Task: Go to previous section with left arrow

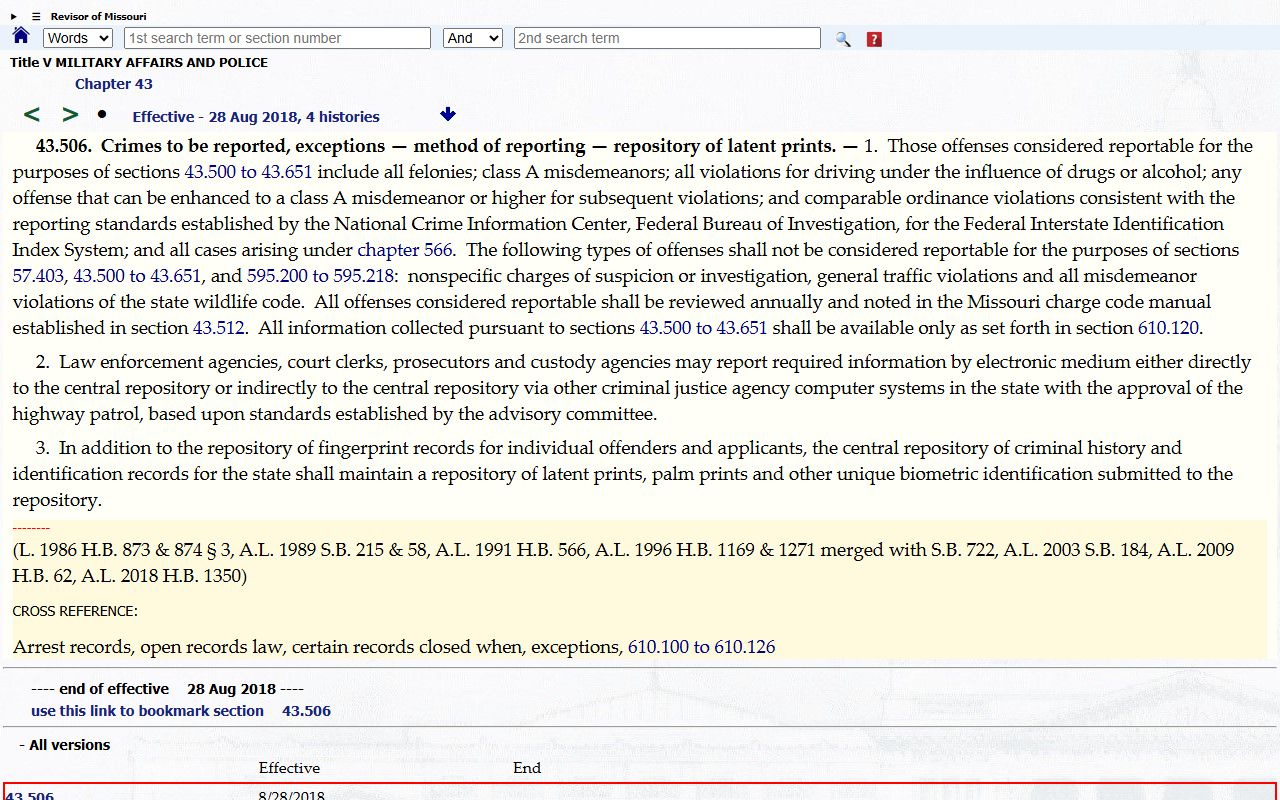Action: [x=32, y=115]
